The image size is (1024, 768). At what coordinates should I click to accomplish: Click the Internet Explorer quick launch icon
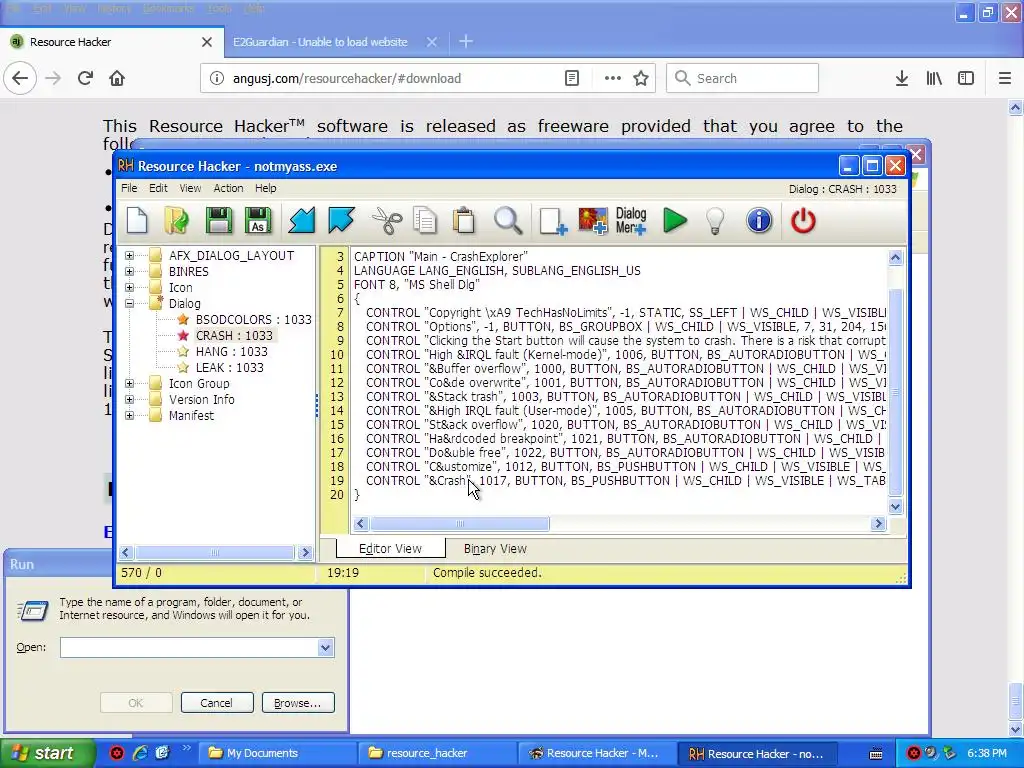tap(140, 753)
